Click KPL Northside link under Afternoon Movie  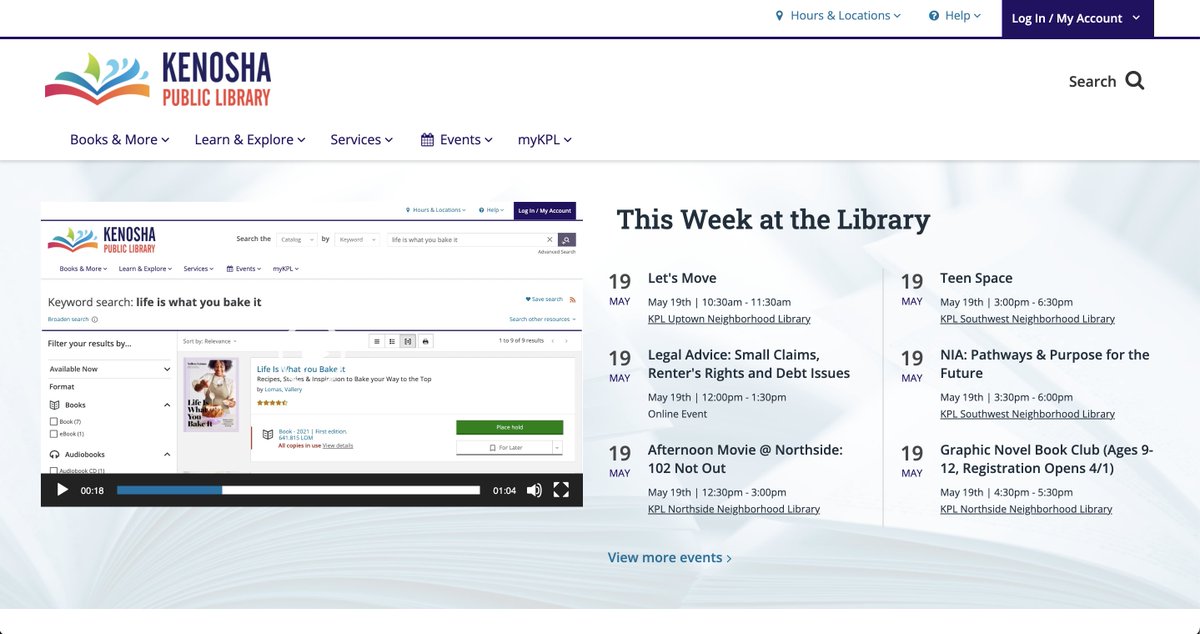pyautogui.click(x=734, y=509)
